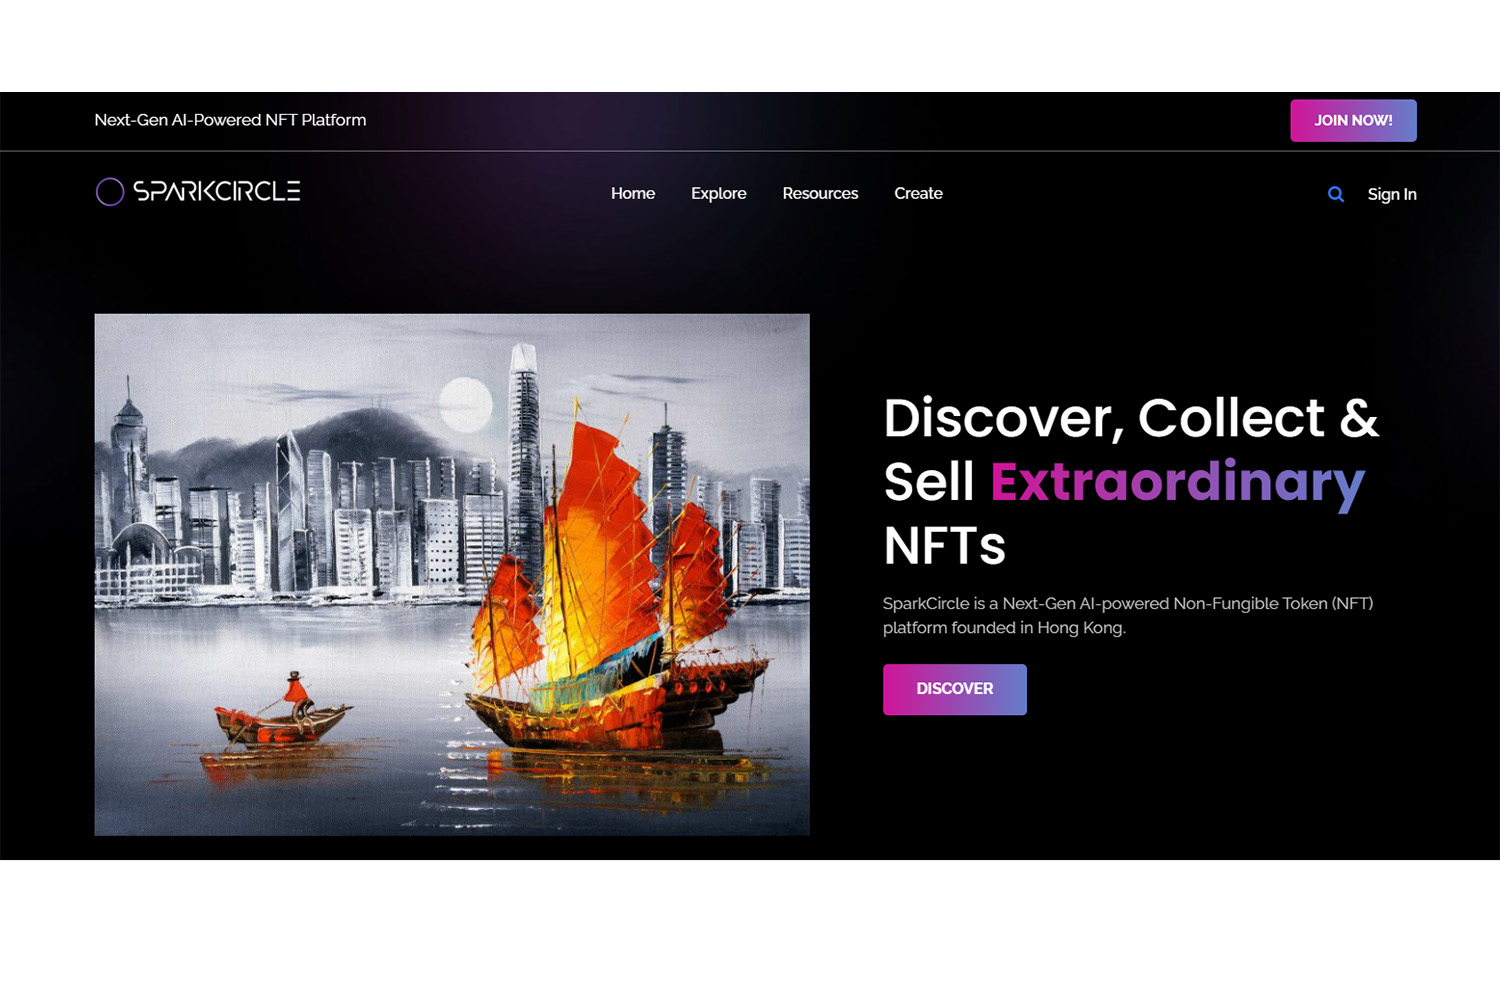Select the Create navigation item
Screen dimensions: 1500x1000
[918, 193]
